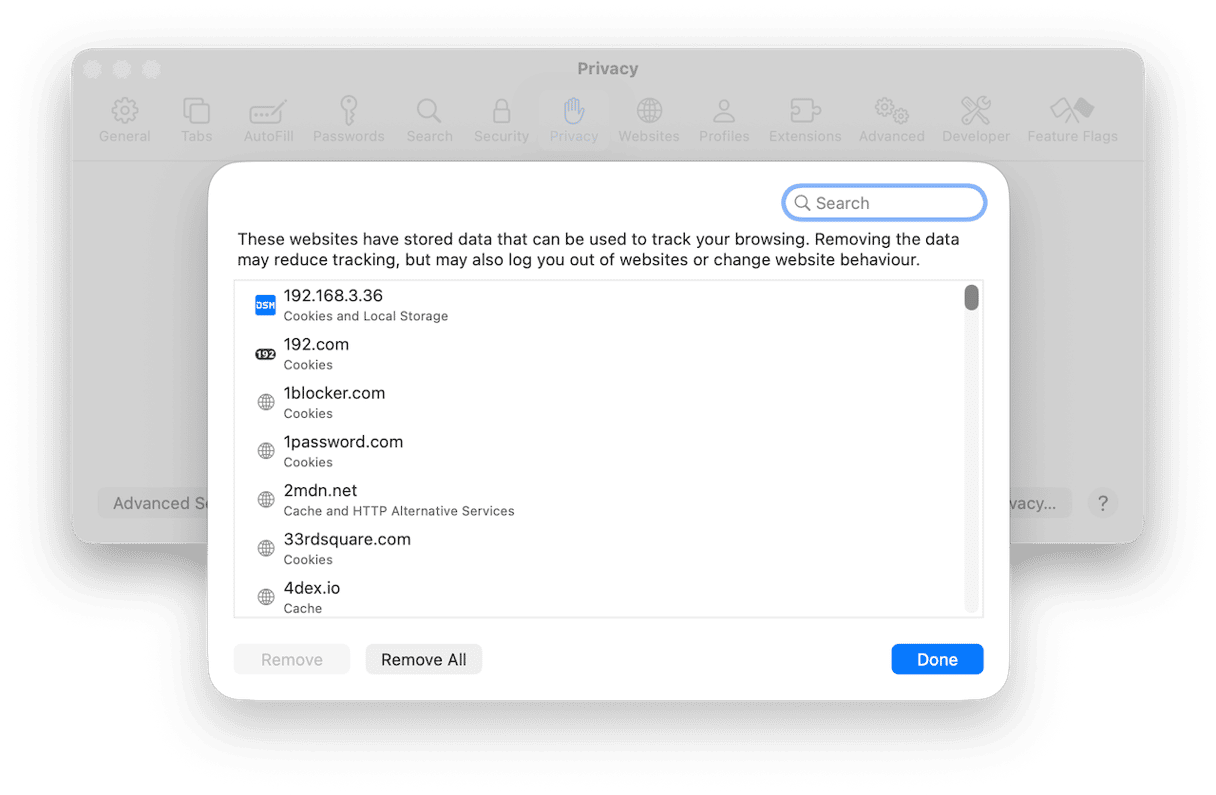Switch to the Profiles tab

coord(724,120)
